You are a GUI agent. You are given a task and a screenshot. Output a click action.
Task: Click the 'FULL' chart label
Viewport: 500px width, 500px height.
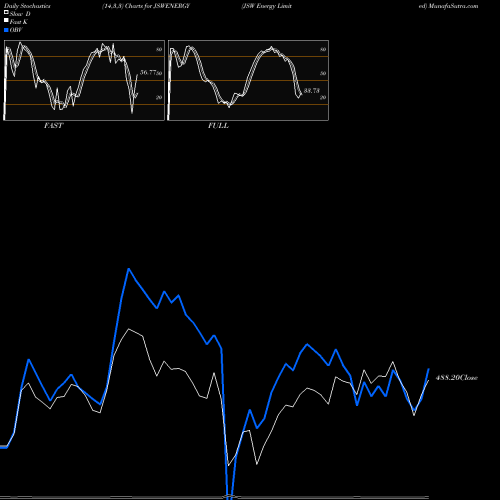click(x=218, y=126)
